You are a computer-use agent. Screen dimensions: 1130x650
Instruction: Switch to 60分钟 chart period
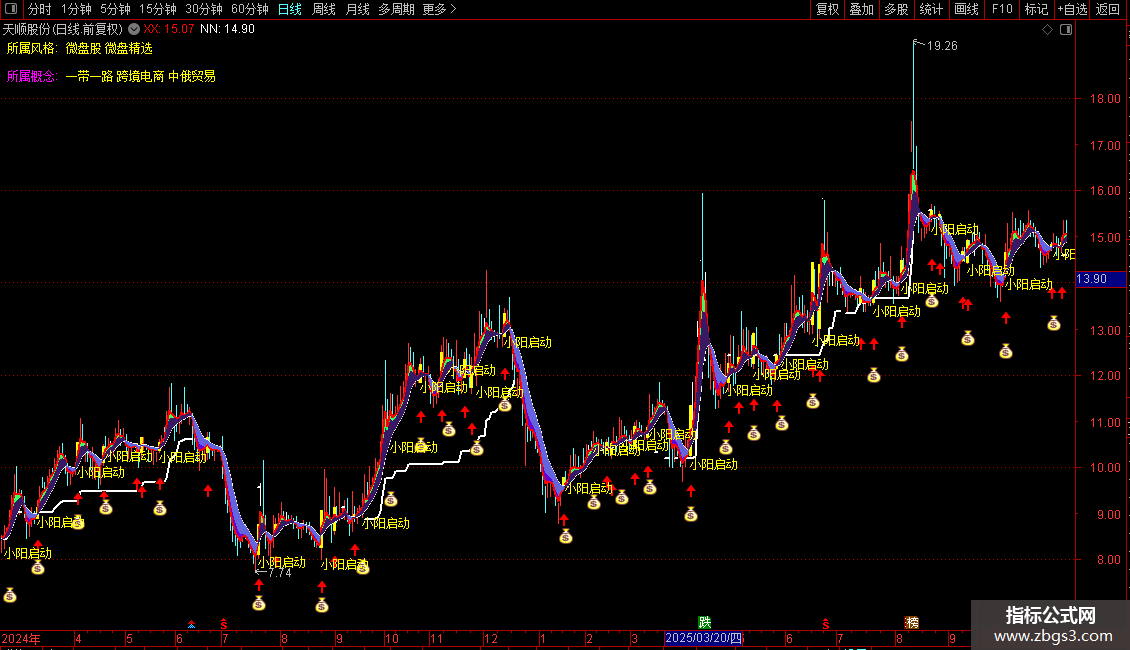[x=250, y=9]
